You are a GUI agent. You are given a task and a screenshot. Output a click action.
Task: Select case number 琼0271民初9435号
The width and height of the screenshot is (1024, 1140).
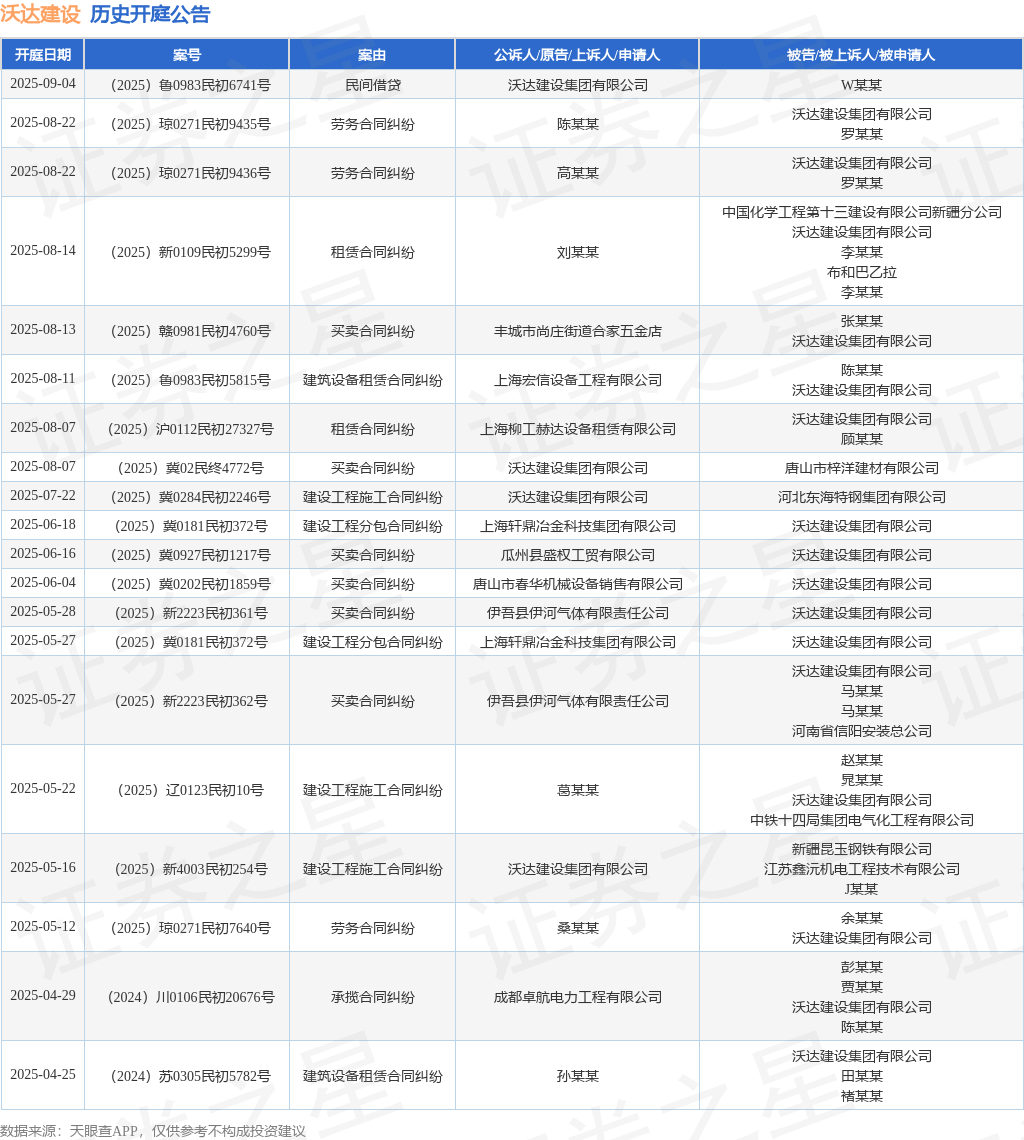tap(191, 124)
